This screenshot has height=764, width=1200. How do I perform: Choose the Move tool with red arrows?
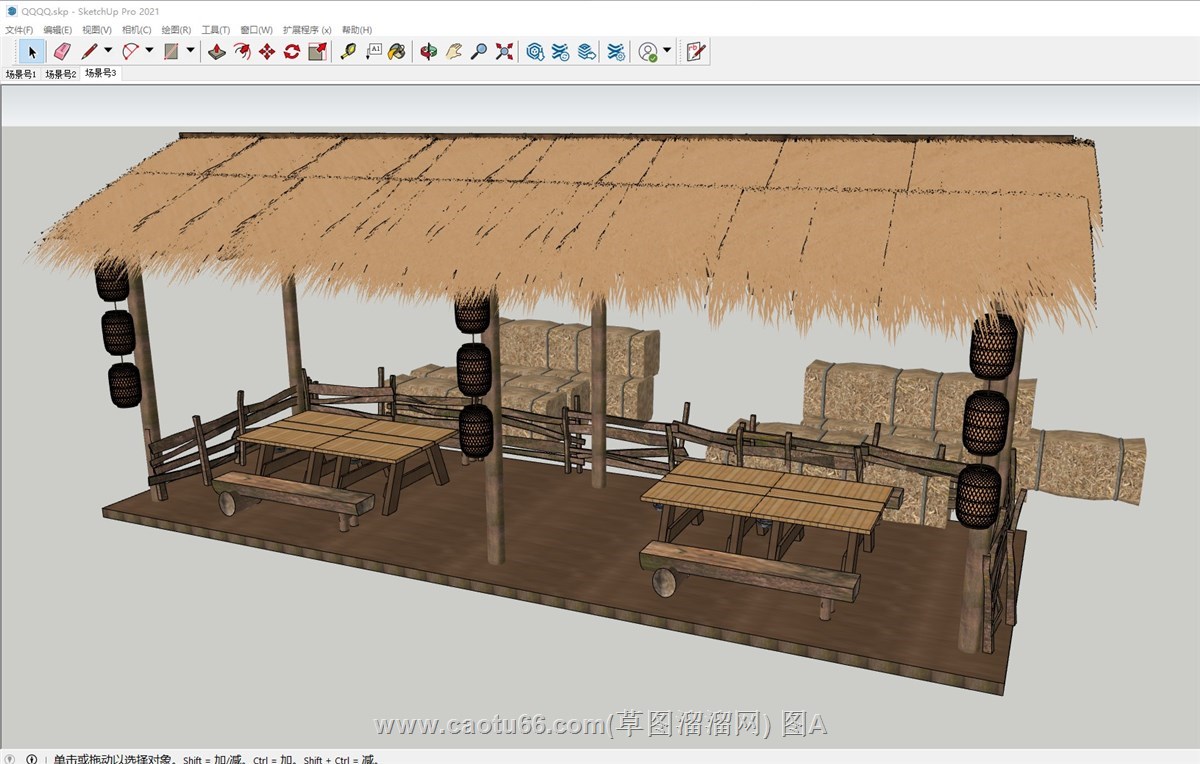[267, 52]
